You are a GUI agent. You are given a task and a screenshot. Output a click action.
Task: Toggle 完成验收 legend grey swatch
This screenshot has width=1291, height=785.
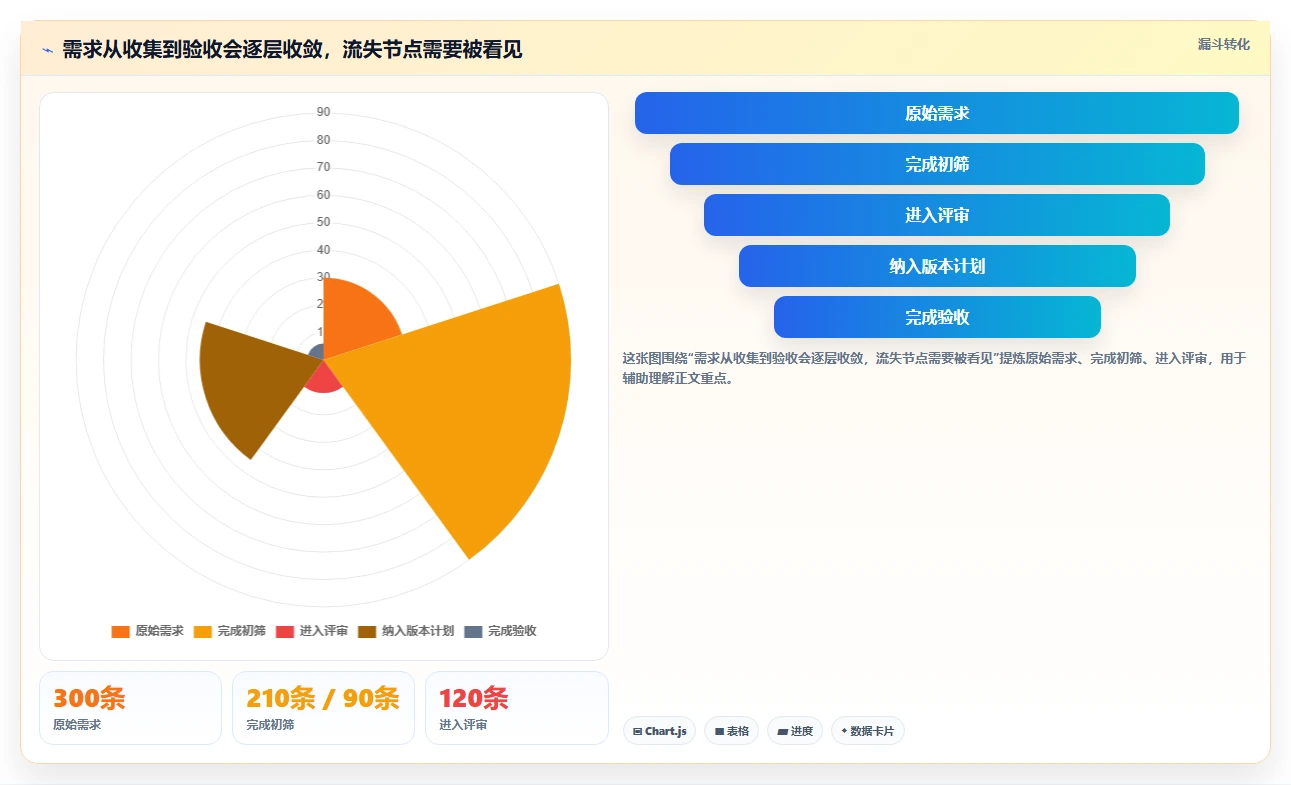point(474,631)
